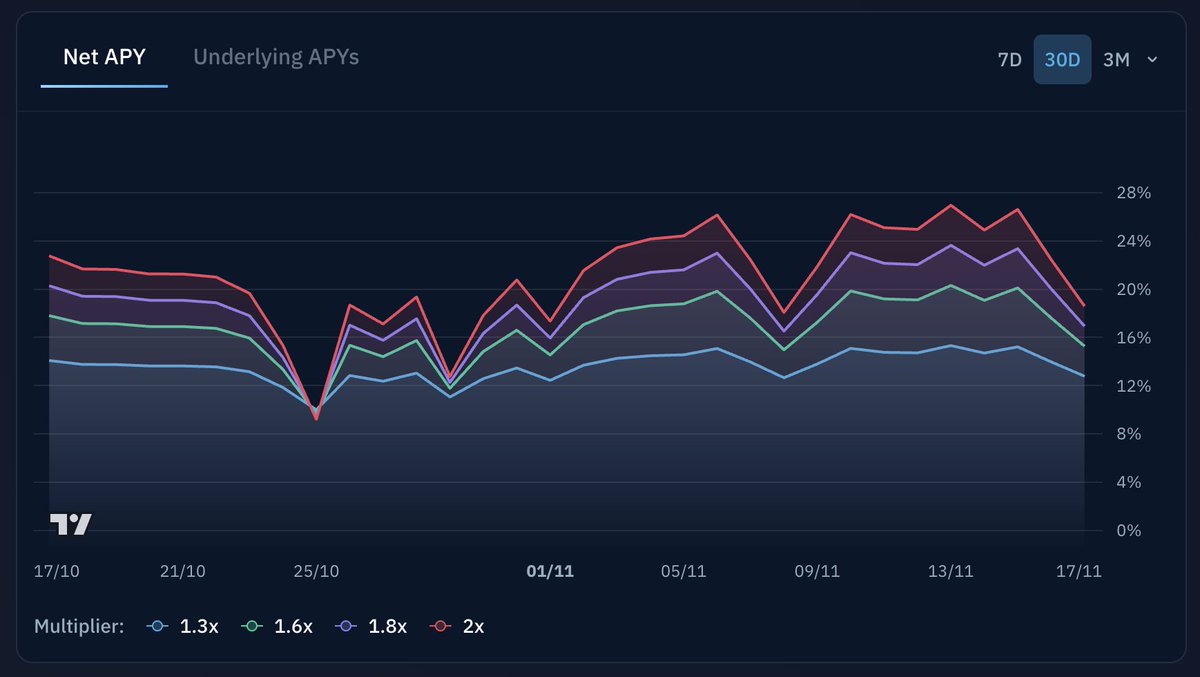Select the Net APY tab
This screenshot has width=1200, height=677.
pyautogui.click(x=103, y=57)
